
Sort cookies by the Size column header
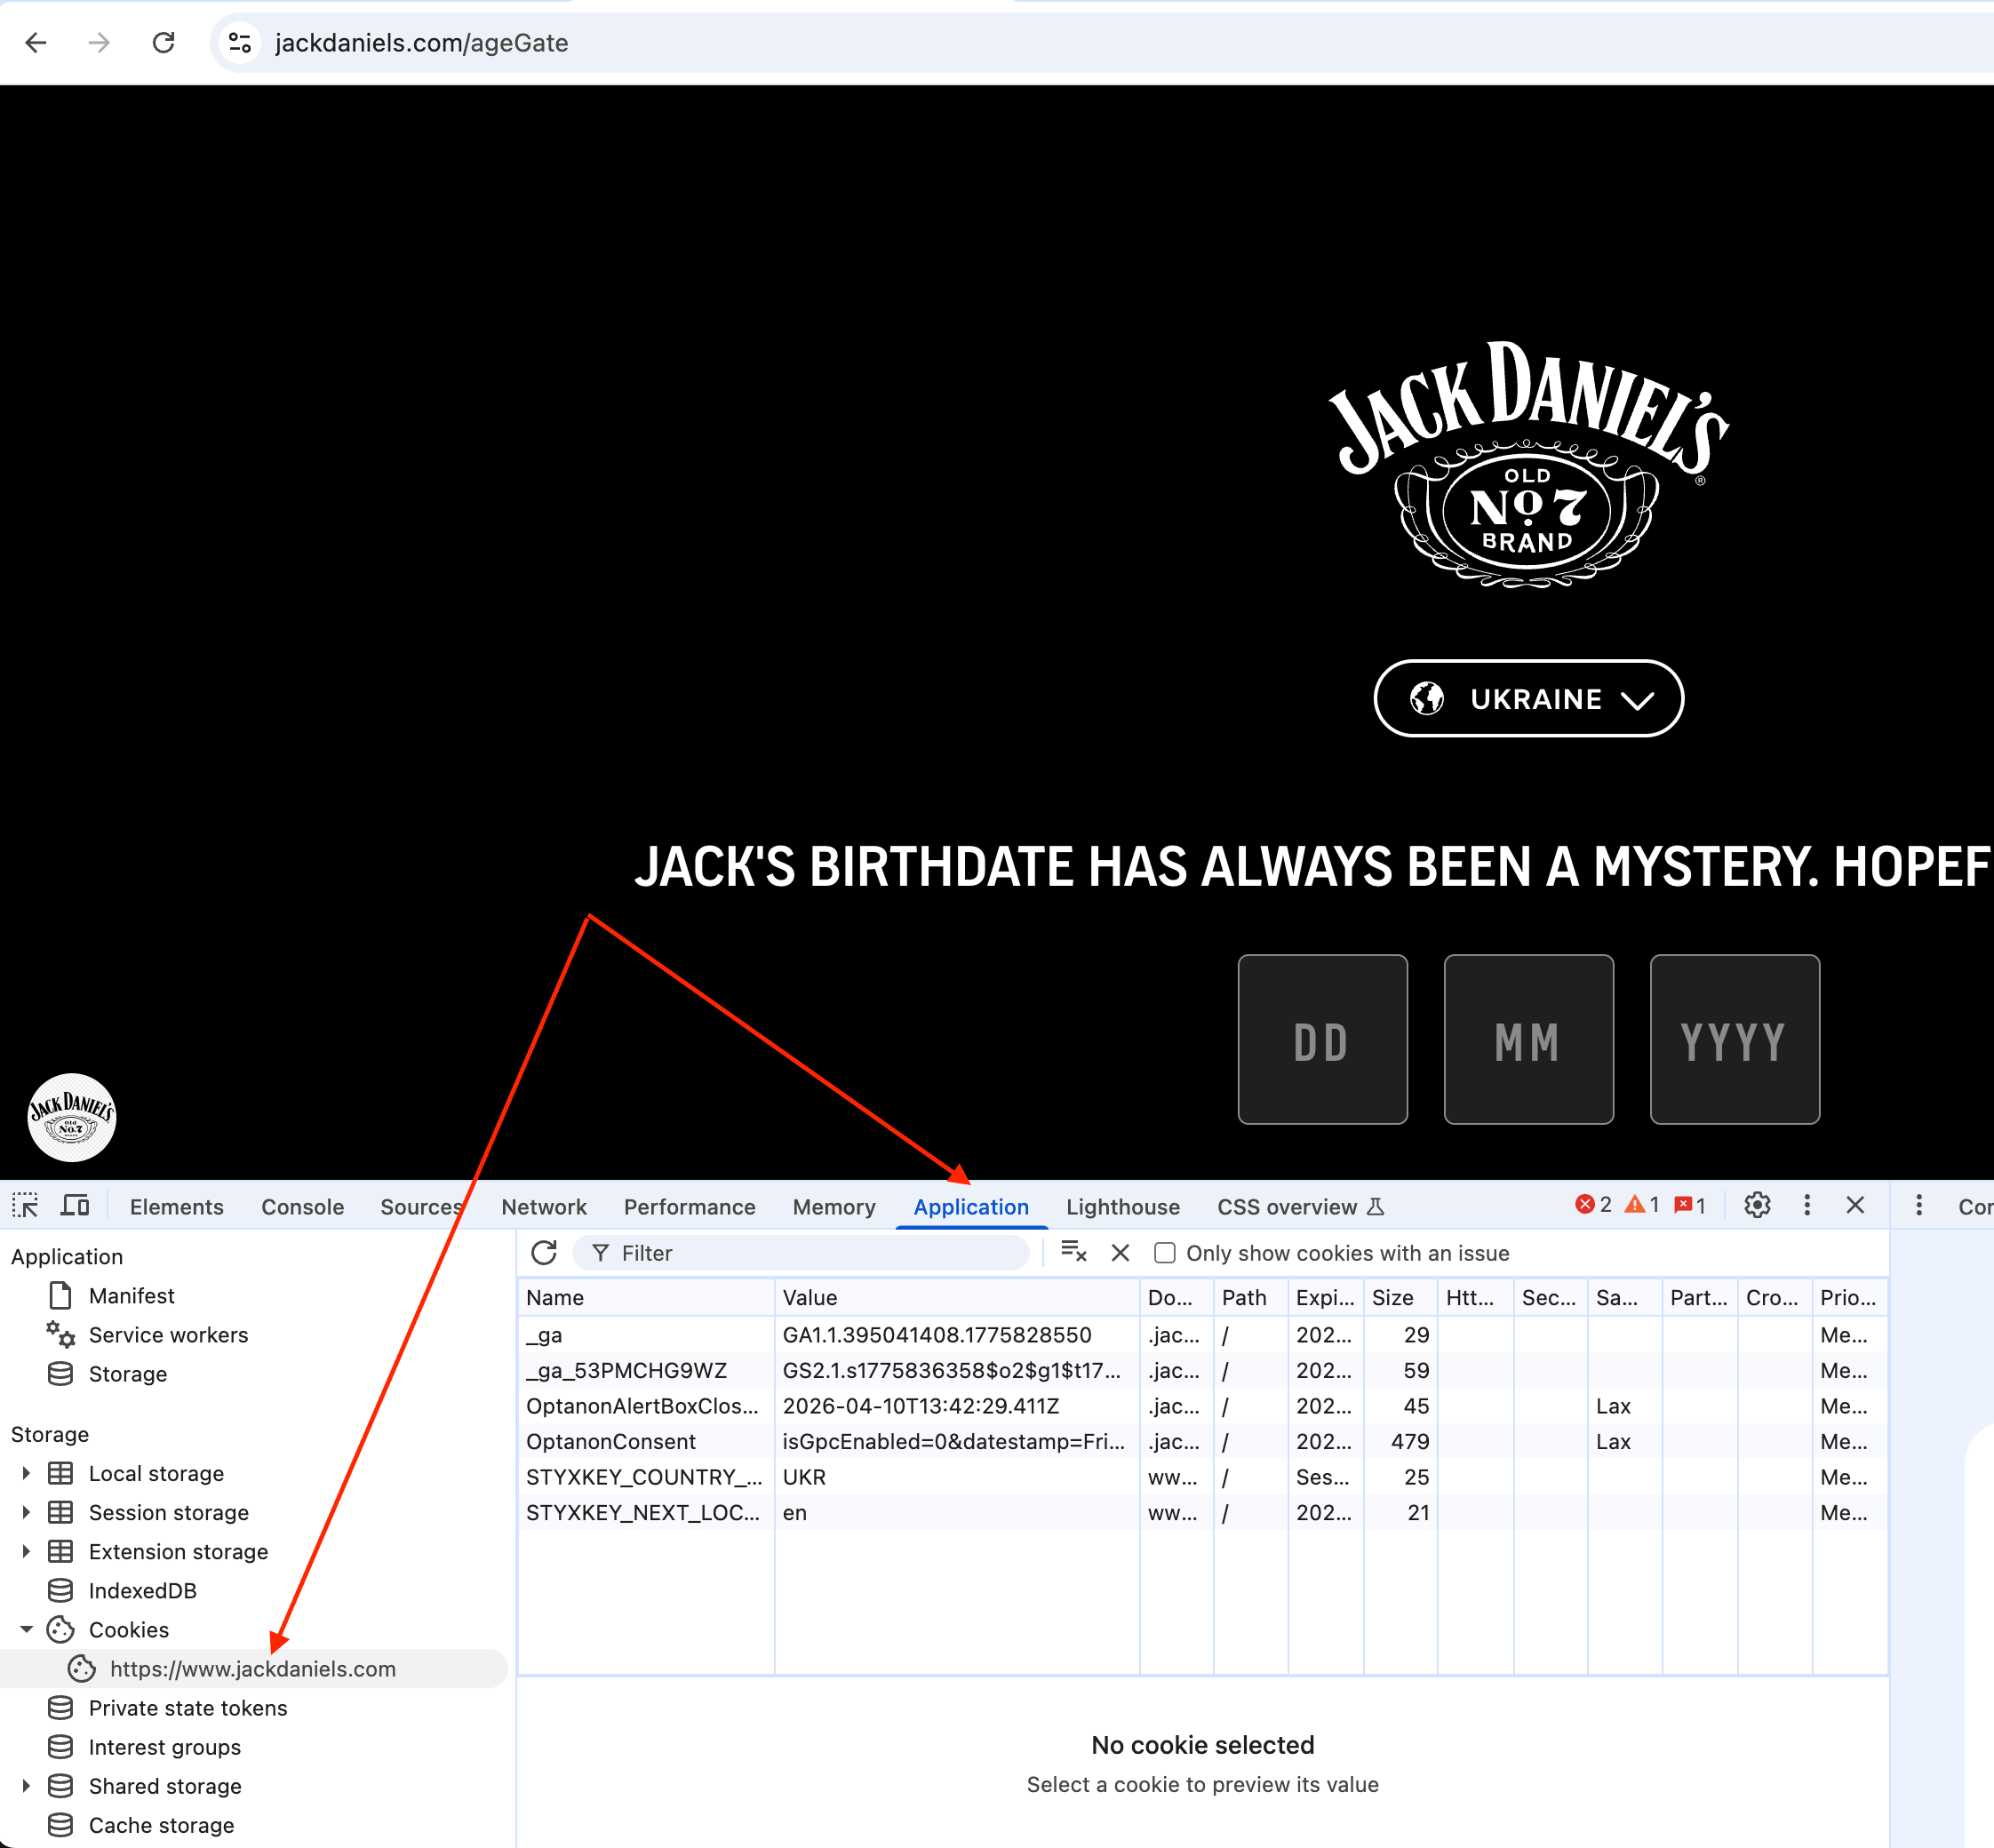pos(1400,1297)
